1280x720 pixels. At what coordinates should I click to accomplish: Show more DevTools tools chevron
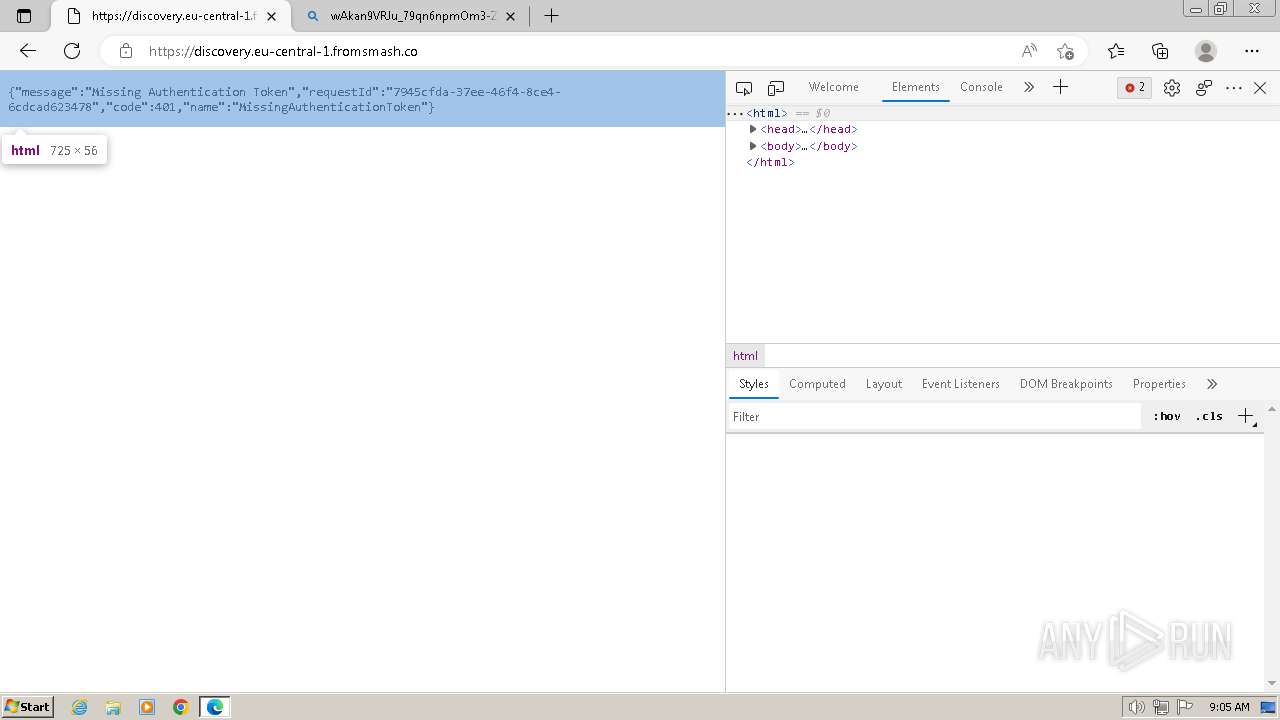(1028, 88)
